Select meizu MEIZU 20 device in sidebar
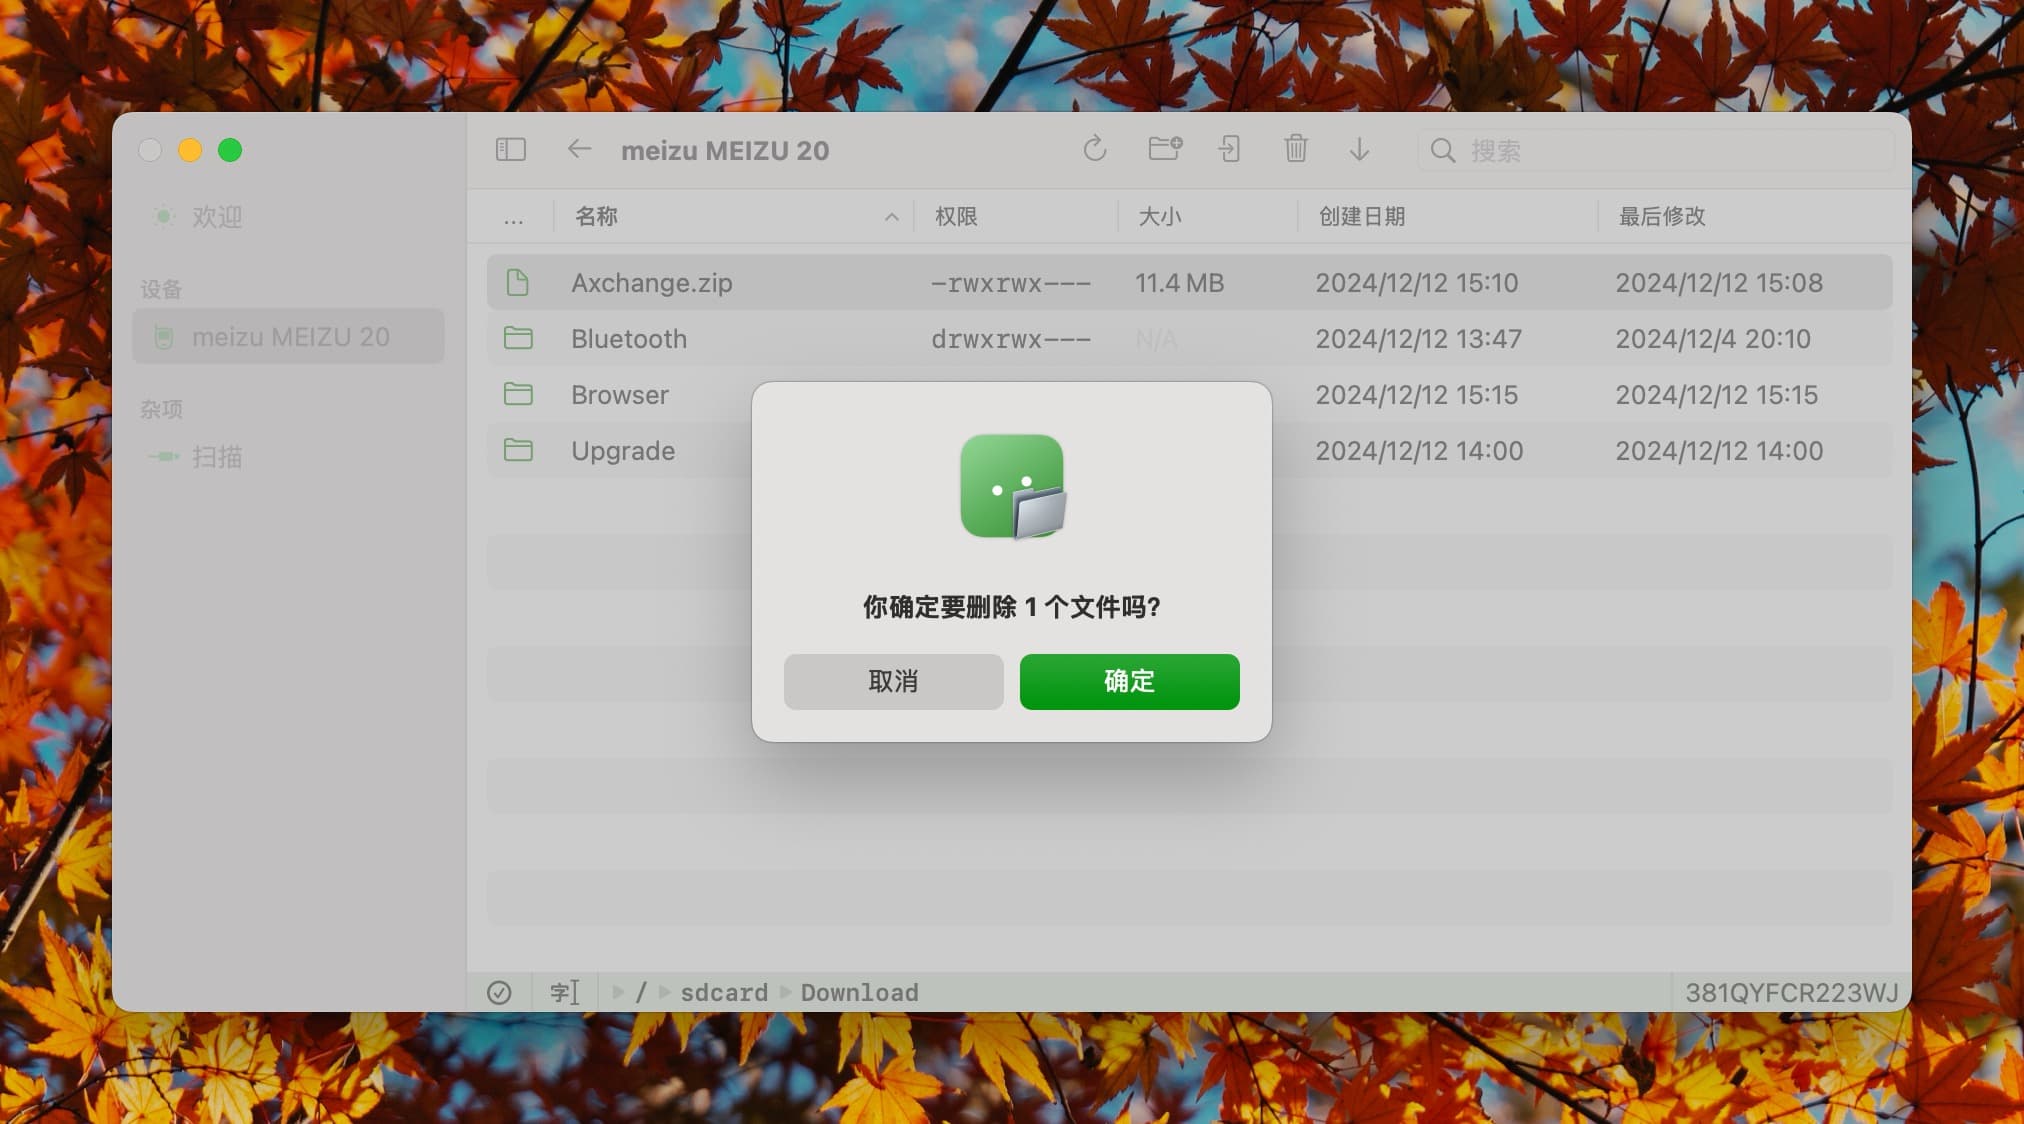 tap(289, 337)
